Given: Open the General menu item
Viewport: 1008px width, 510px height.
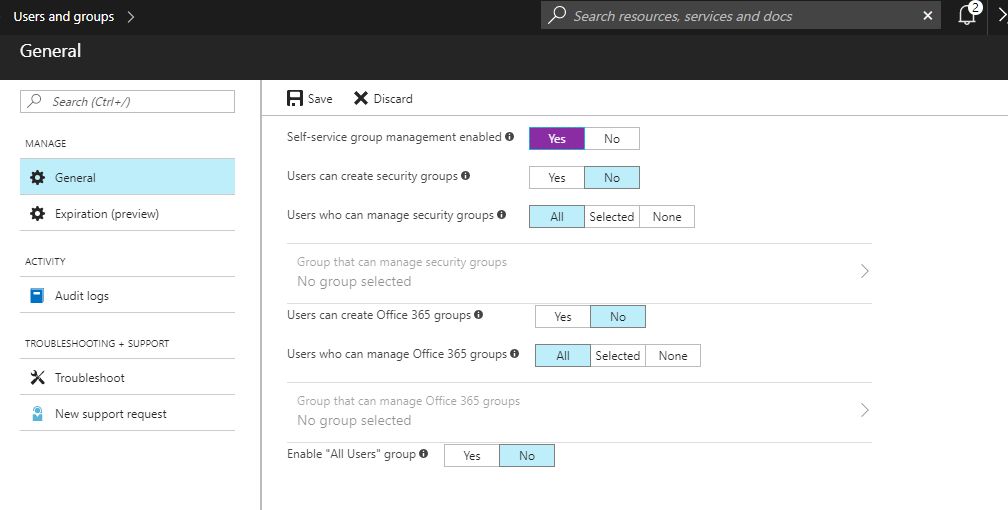Looking at the screenshot, I should pos(127,177).
